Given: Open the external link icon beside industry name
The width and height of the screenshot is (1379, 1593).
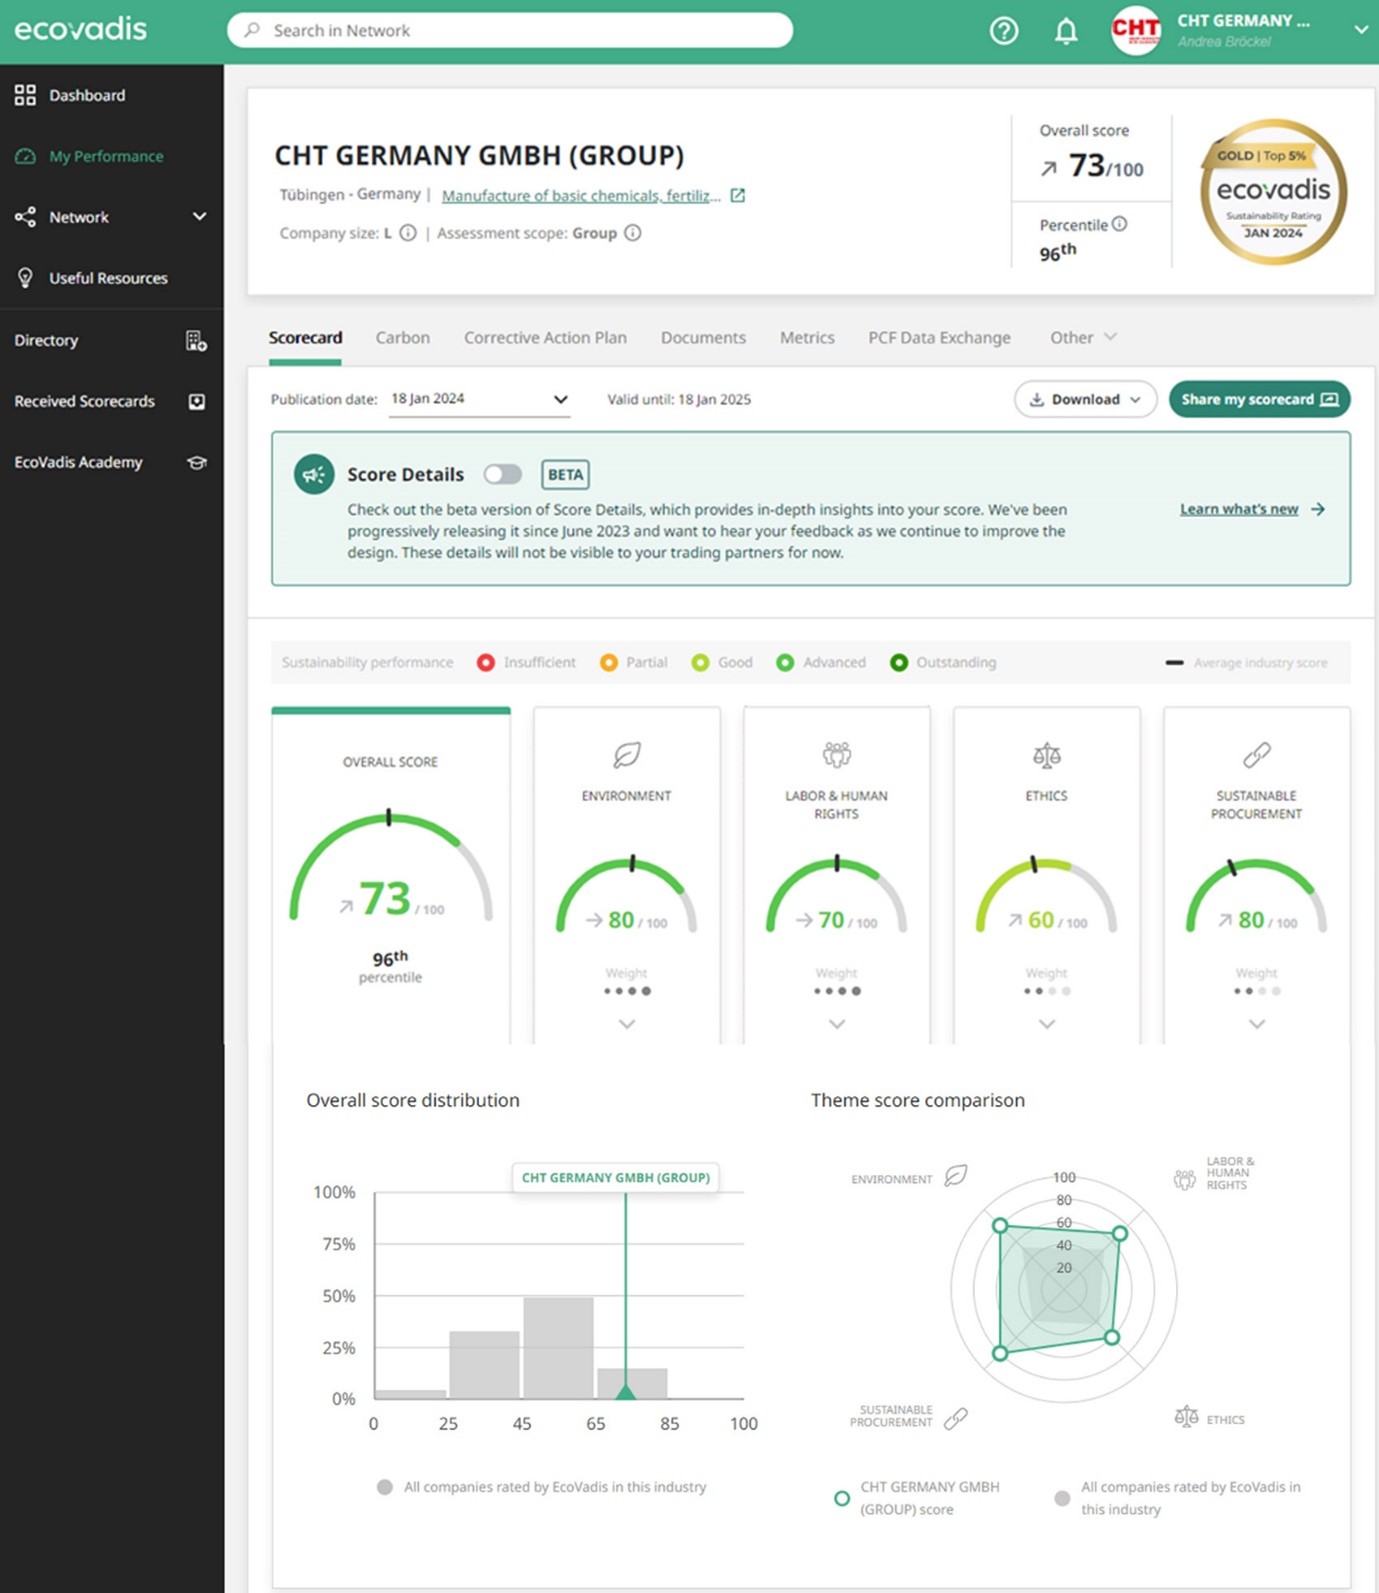Looking at the screenshot, I should pos(738,195).
